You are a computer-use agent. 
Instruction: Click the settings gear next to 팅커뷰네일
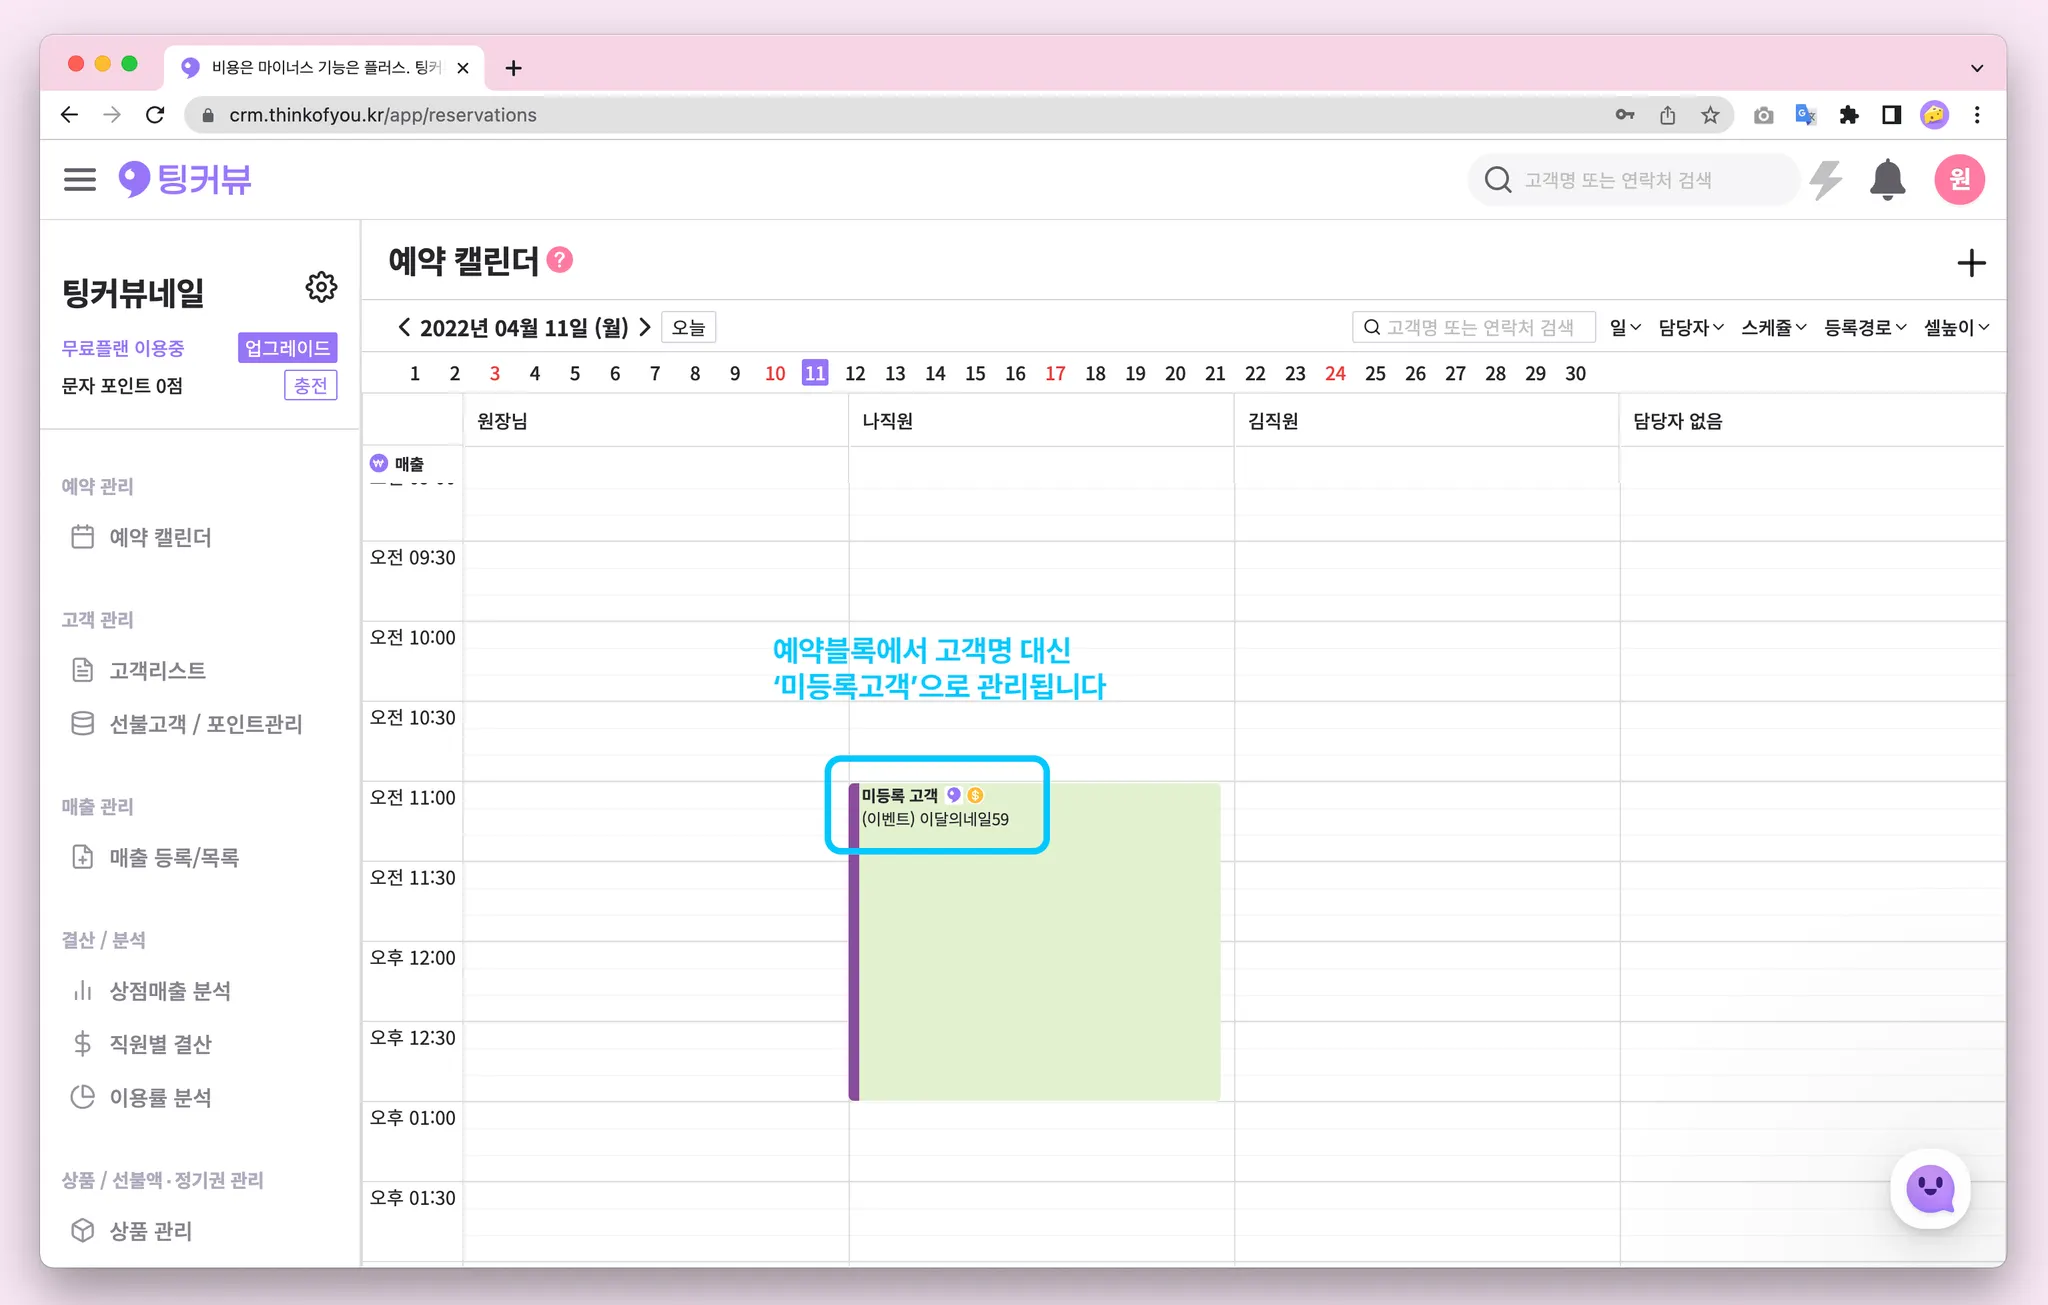click(321, 288)
